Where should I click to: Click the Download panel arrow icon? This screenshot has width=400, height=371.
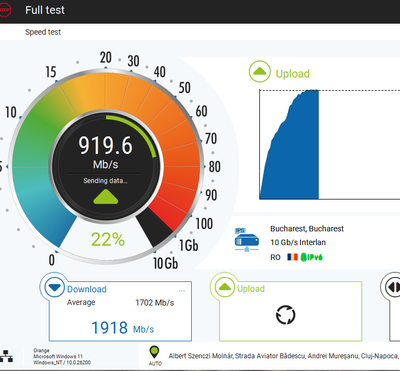(54, 287)
